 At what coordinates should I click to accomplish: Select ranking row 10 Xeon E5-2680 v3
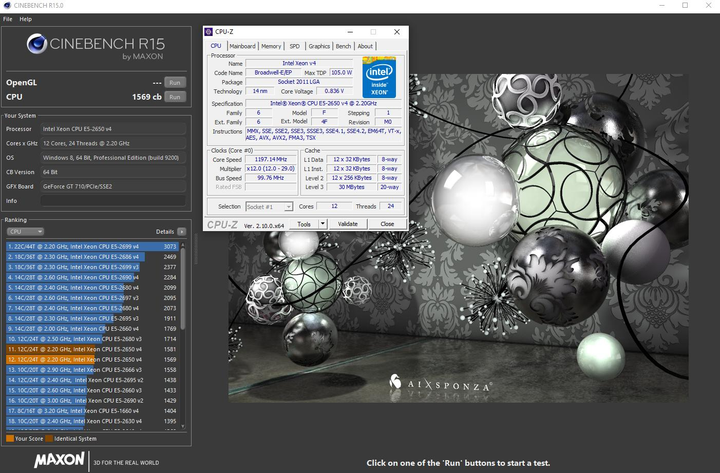click(92, 339)
